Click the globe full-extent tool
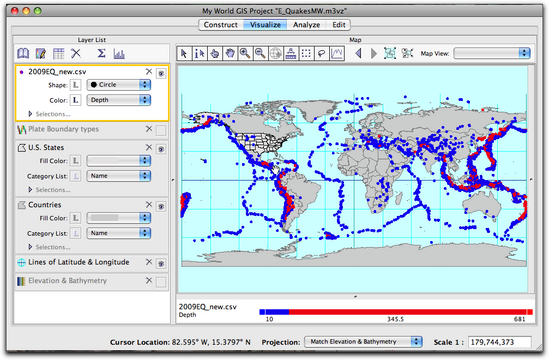Screen dimensions: 549x360 pos(276,54)
